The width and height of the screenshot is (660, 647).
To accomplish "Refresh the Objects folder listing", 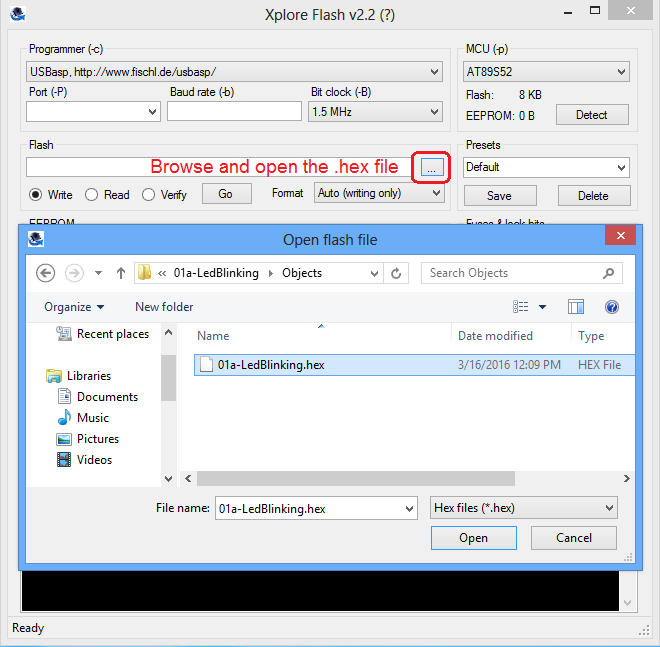I will (x=397, y=273).
